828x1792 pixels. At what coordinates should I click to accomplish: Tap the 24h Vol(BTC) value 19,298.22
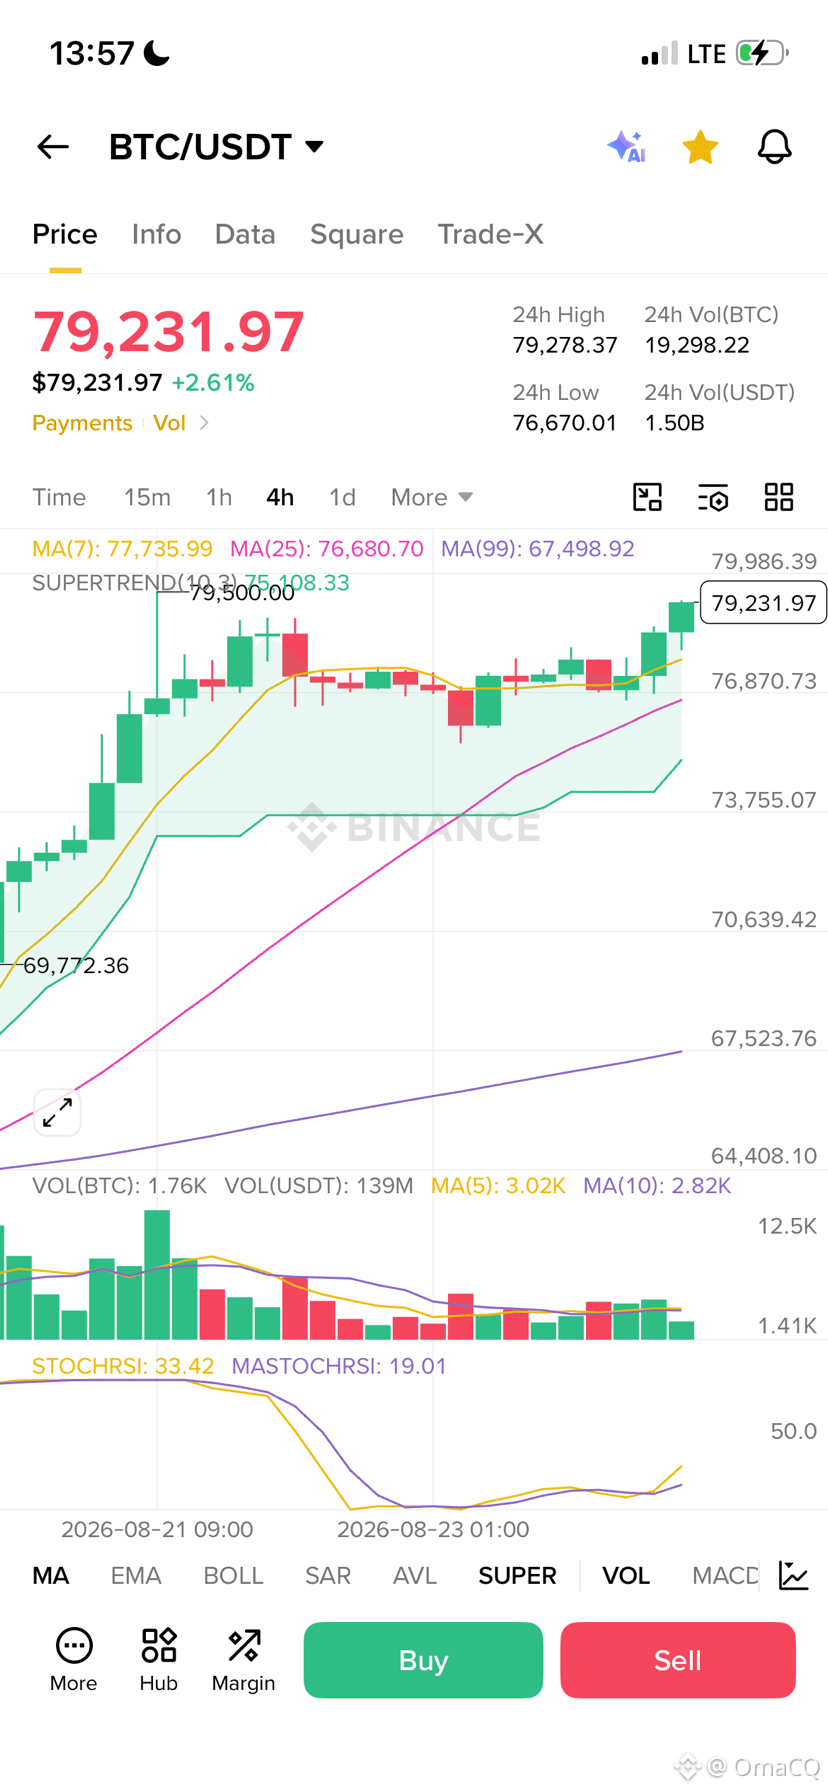tap(697, 345)
